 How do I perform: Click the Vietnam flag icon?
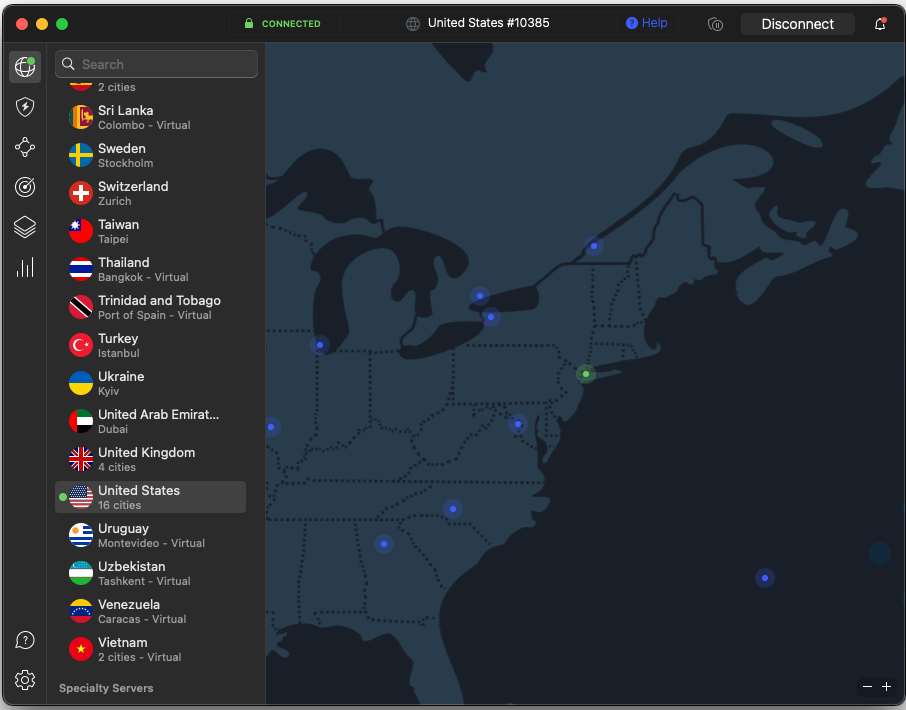[x=81, y=649]
